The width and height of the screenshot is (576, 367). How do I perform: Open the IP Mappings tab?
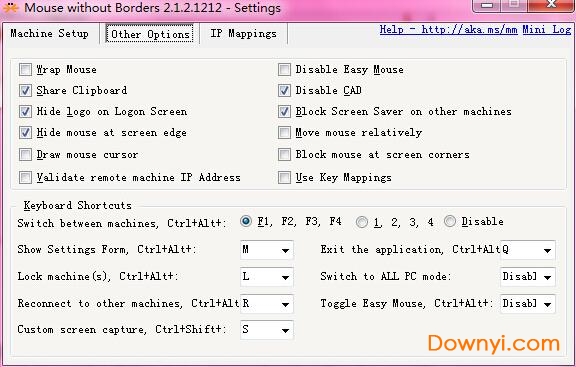(x=243, y=33)
